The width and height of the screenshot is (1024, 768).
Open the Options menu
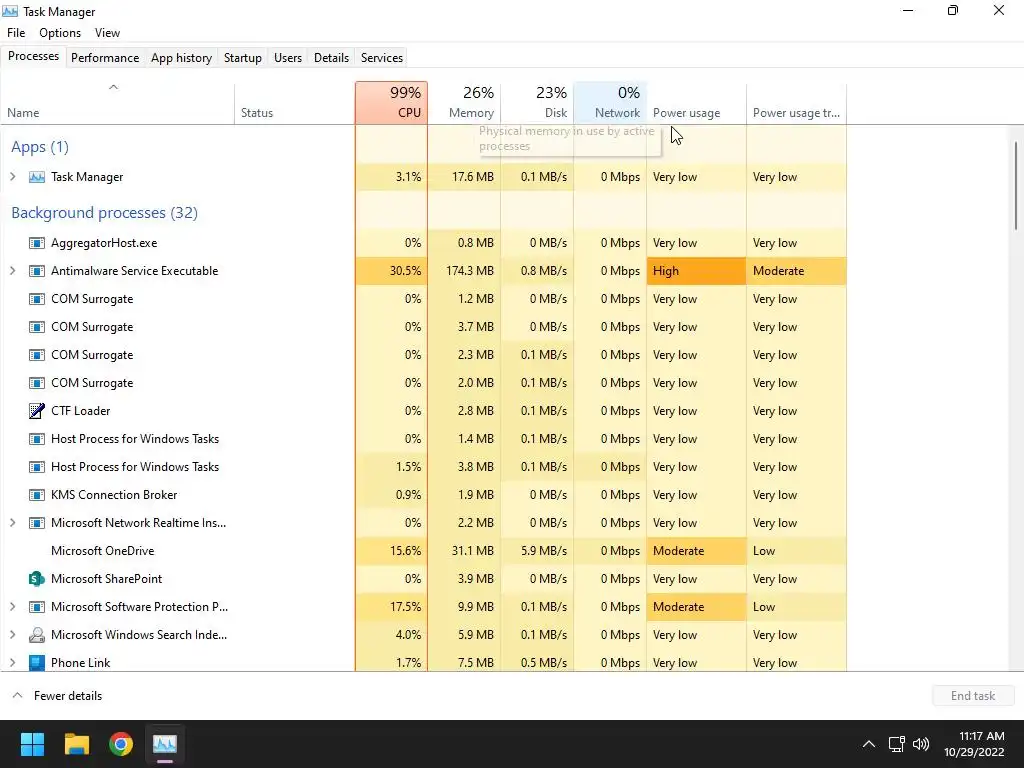click(x=59, y=33)
